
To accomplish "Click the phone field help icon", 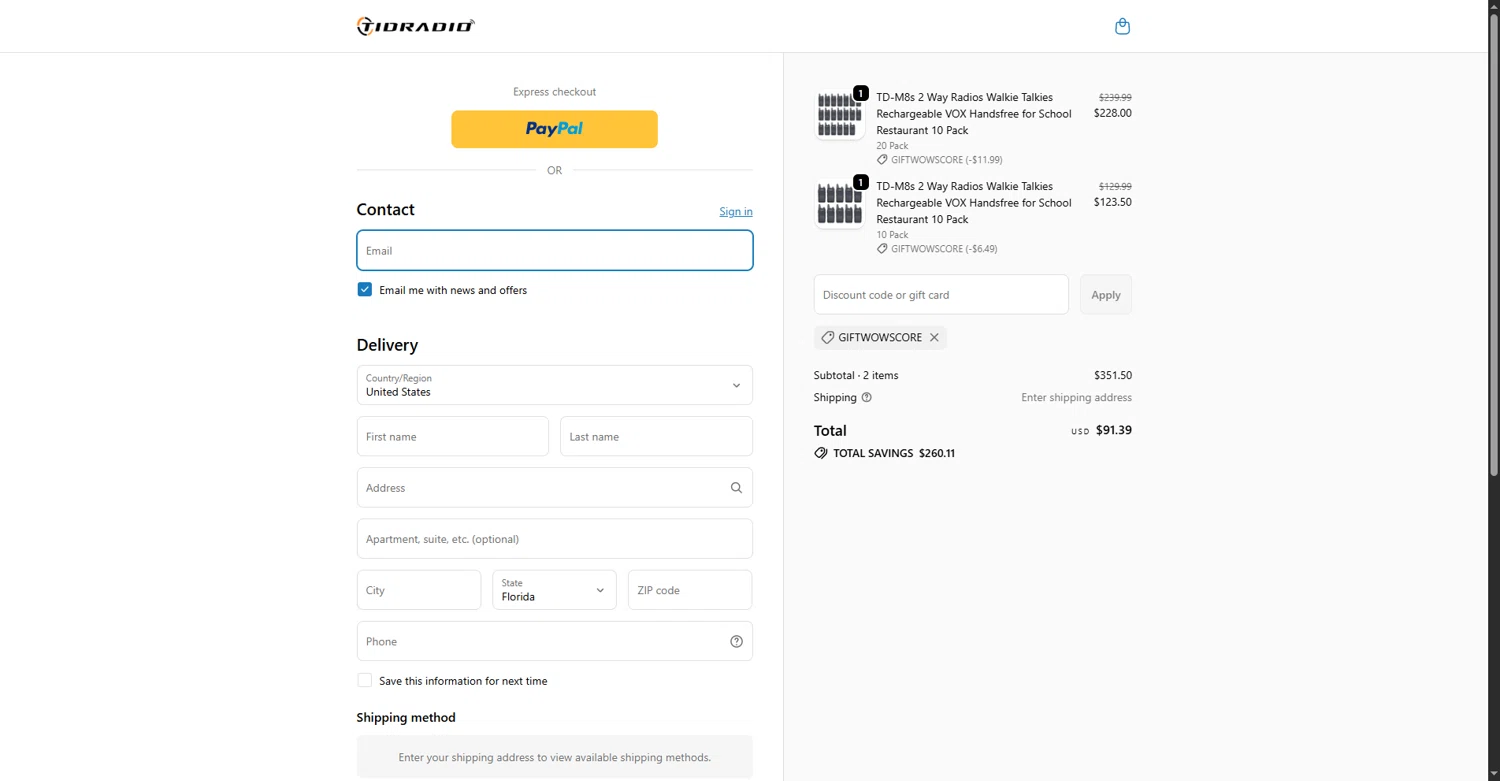I will [736, 641].
